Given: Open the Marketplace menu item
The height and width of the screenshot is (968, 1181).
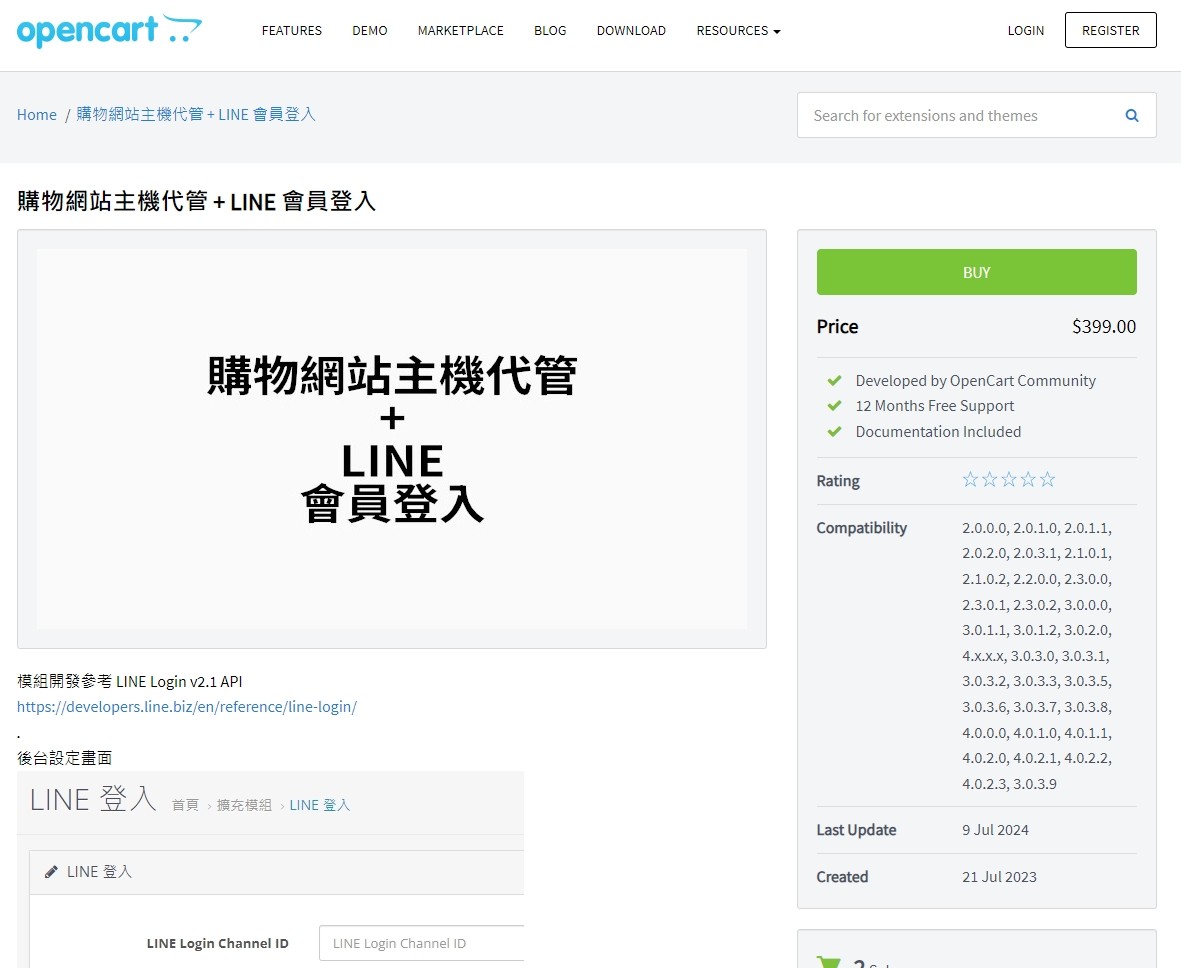Looking at the screenshot, I should click(x=461, y=31).
